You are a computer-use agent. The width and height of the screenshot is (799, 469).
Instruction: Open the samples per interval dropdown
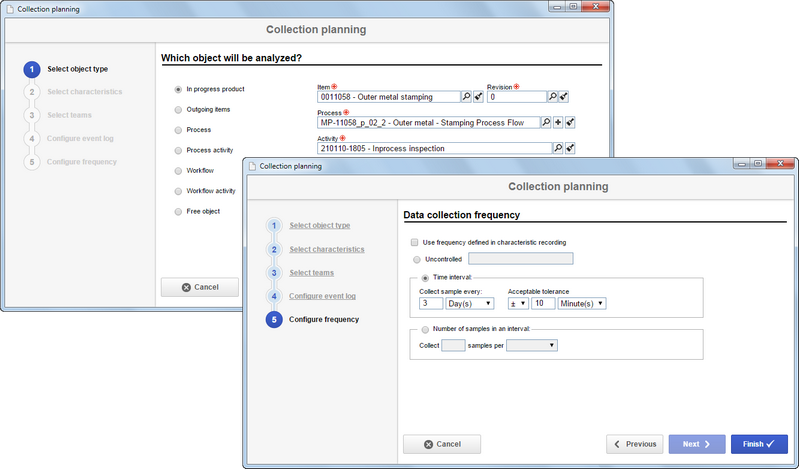pyautogui.click(x=531, y=346)
